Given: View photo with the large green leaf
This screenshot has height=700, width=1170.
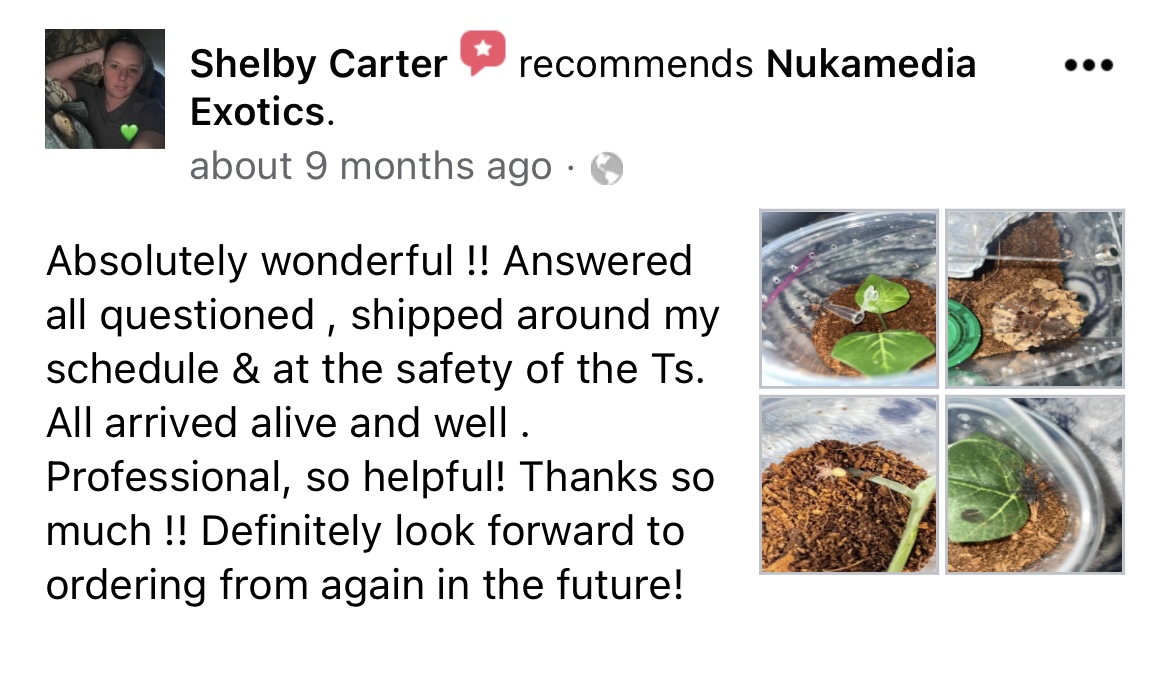Looking at the screenshot, I should 1035,484.
